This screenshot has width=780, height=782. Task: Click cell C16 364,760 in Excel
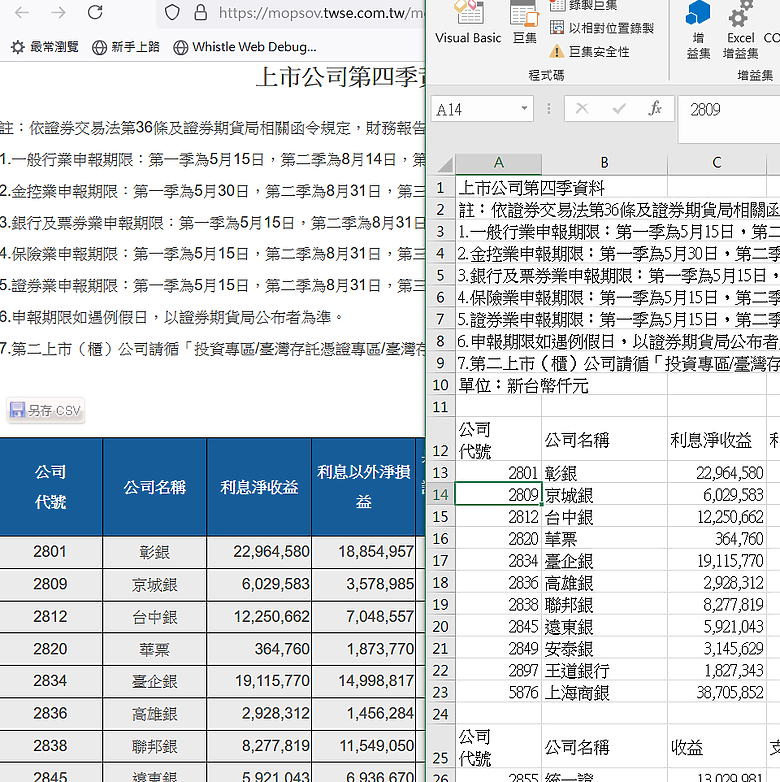click(x=717, y=539)
